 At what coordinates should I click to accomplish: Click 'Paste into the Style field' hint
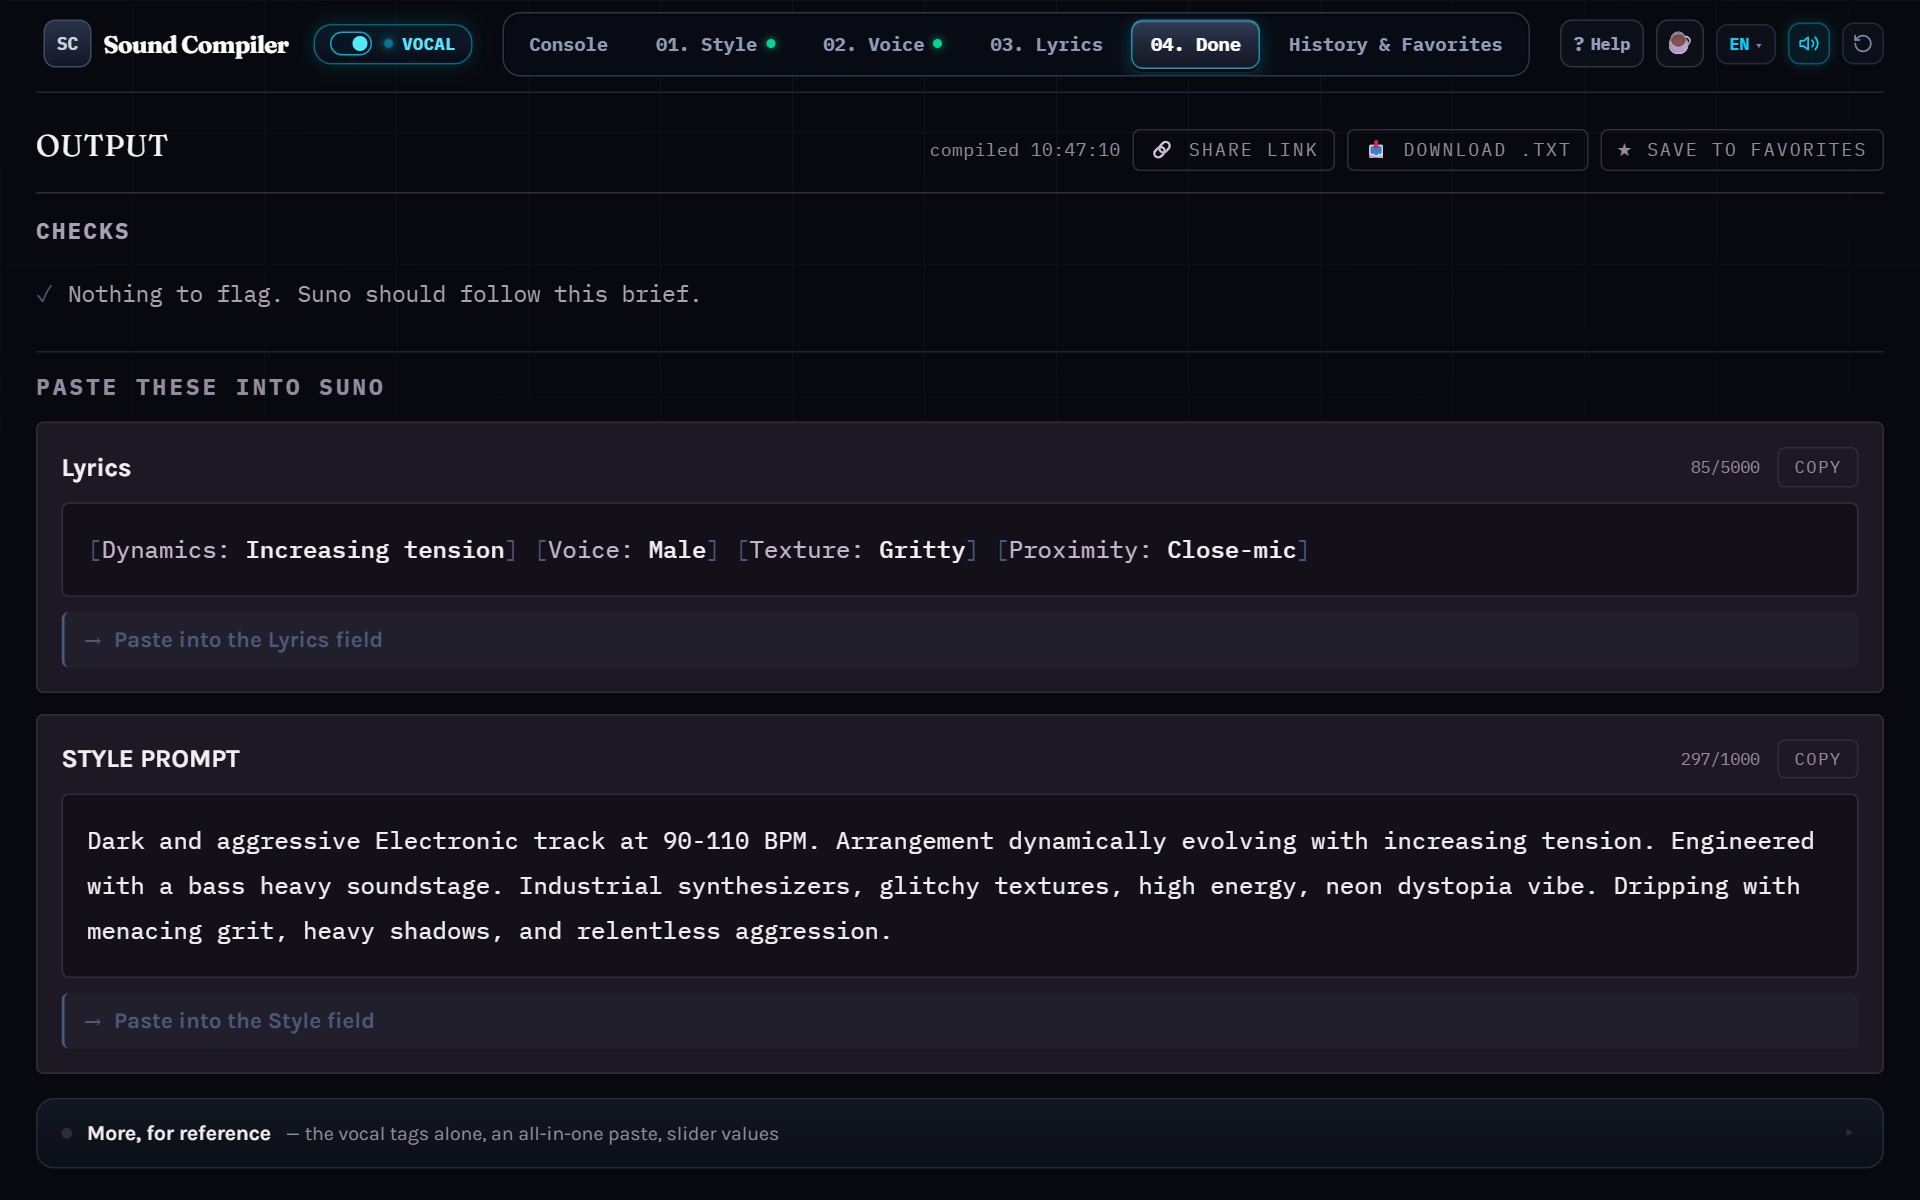coord(959,1021)
